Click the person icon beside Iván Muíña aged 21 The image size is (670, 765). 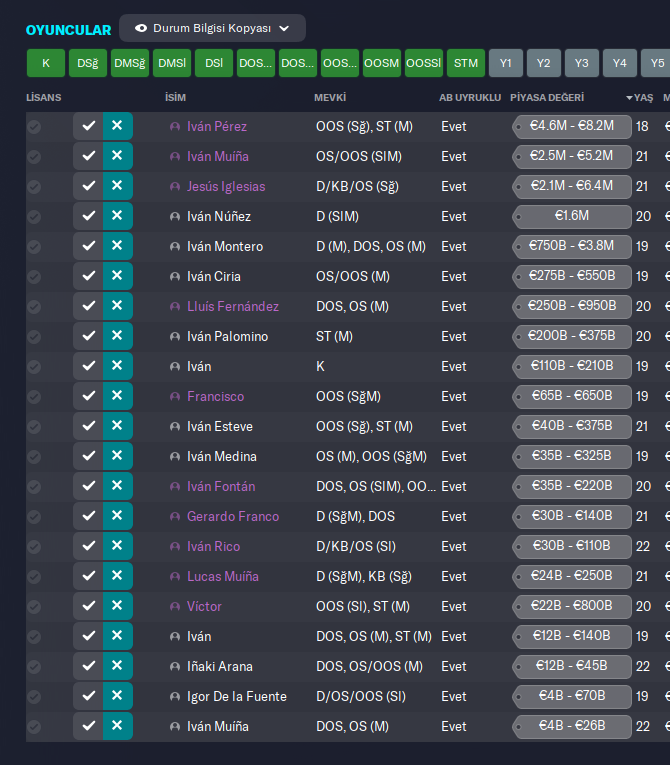pos(175,157)
